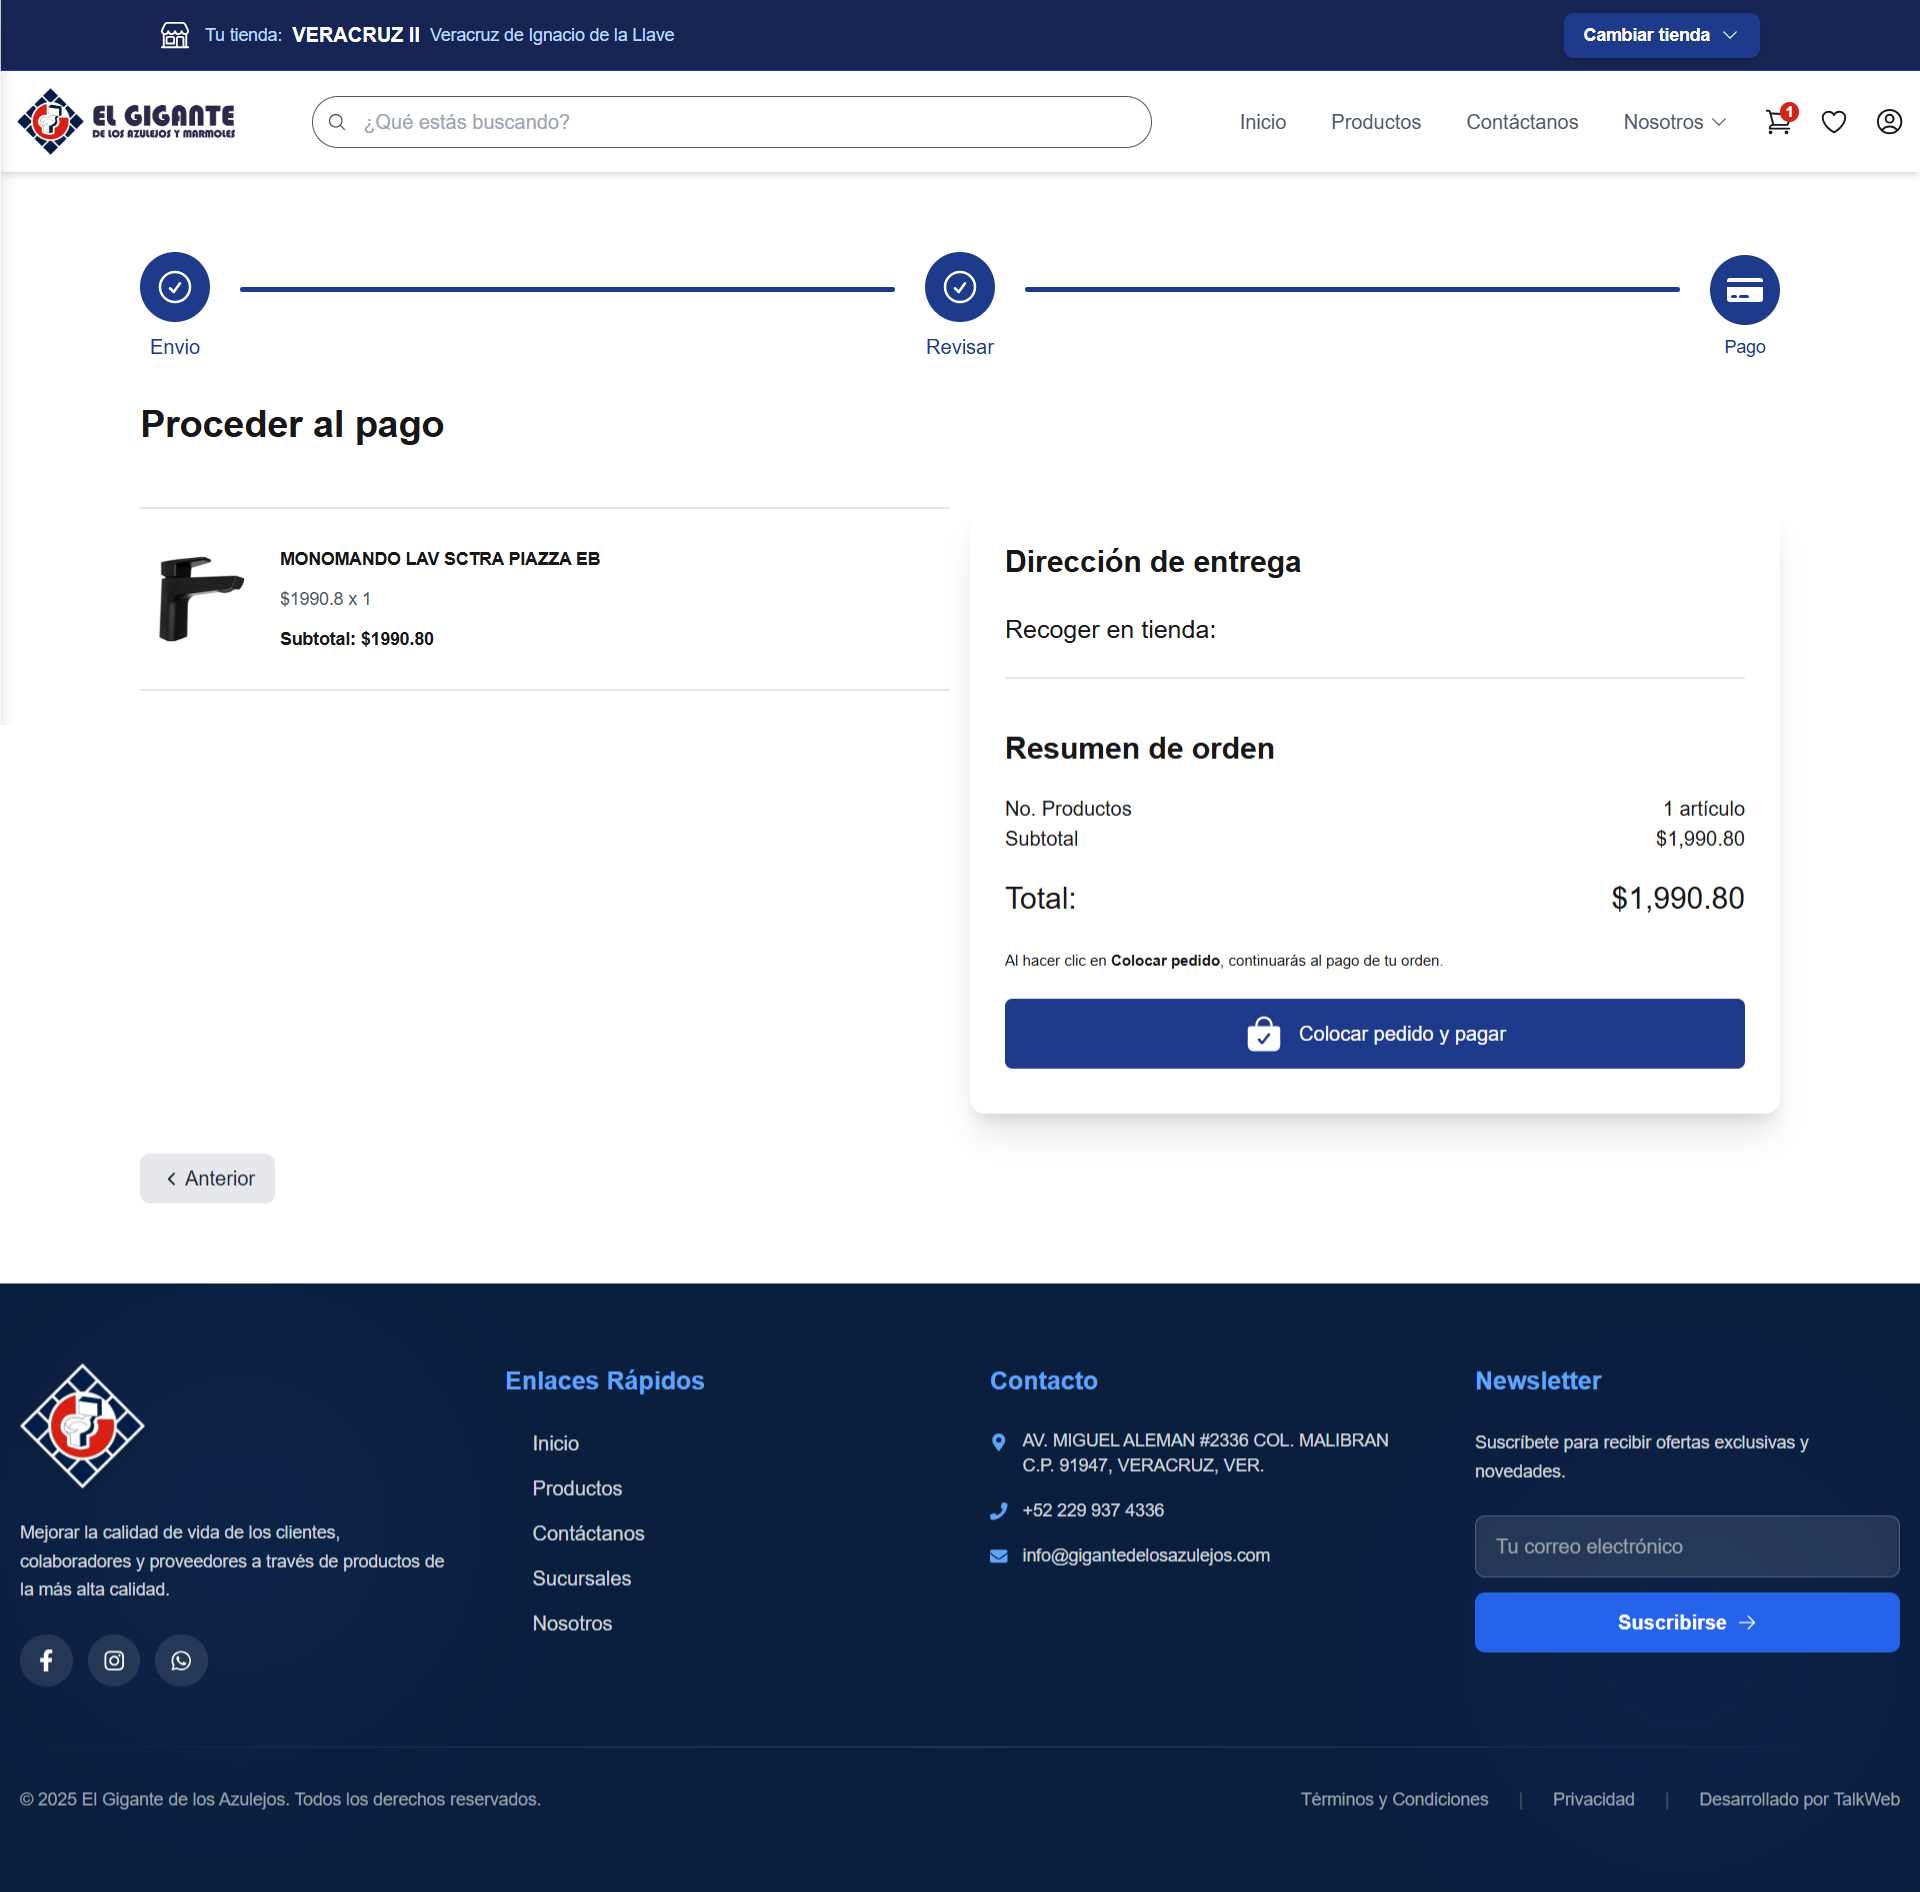Open the Instagram social icon in footer
The height and width of the screenshot is (1892, 1920).
[x=114, y=1660]
